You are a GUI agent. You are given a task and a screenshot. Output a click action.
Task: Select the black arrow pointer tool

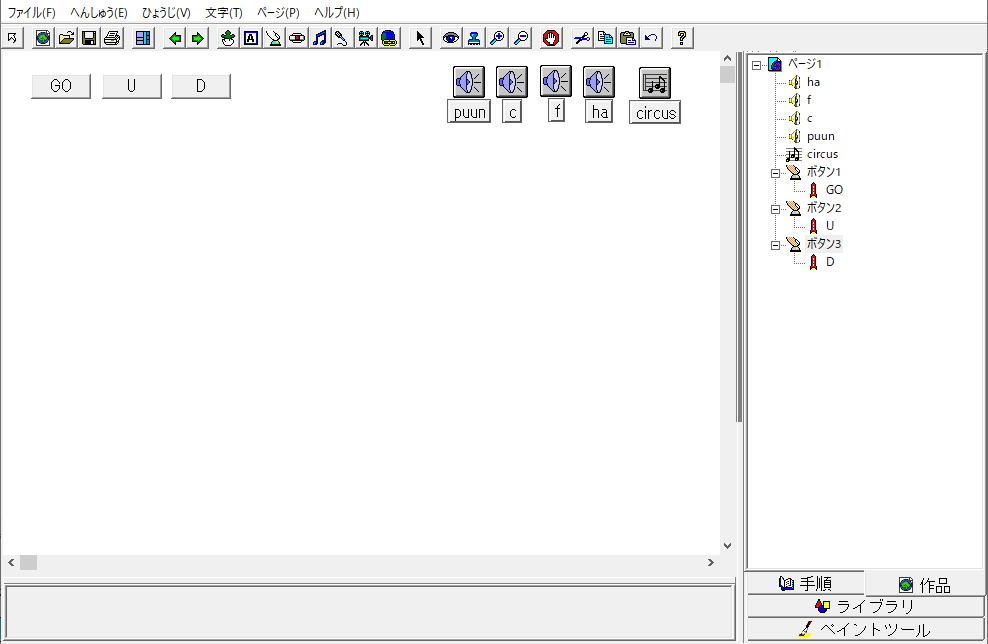click(x=420, y=38)
